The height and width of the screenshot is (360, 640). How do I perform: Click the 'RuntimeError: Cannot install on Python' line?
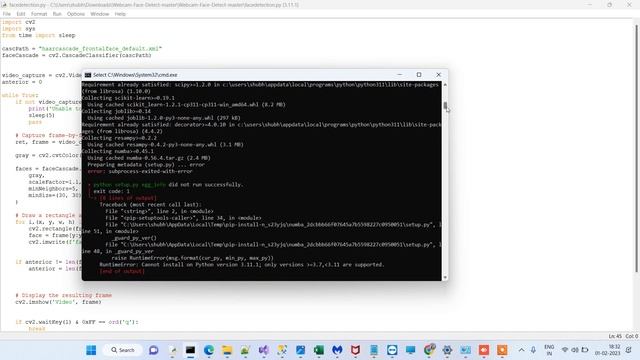(x=242, y=264)
